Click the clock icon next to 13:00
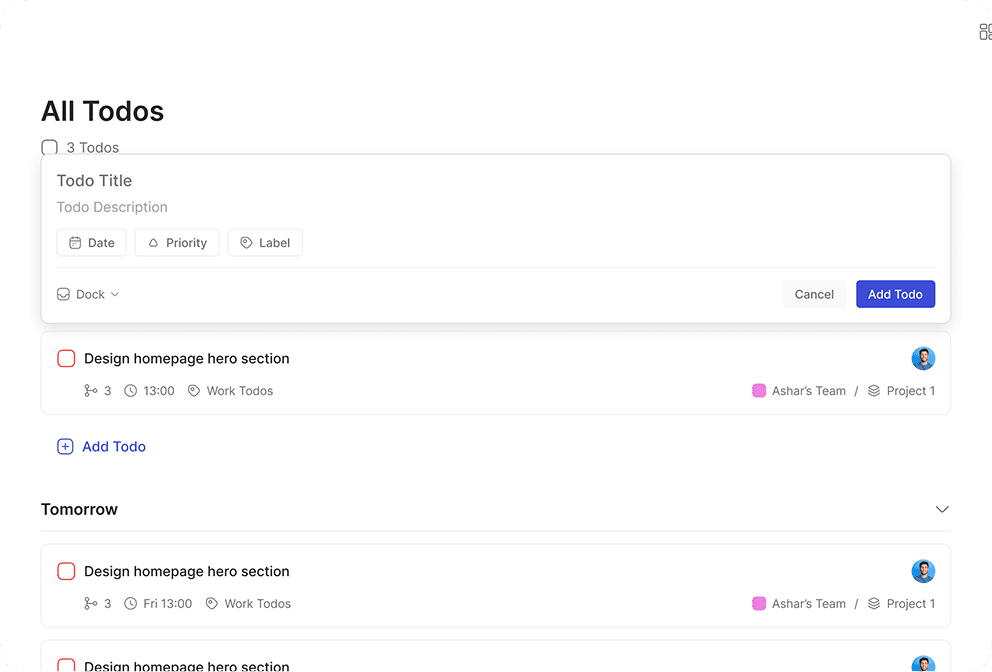The image size is (992, 672). (130, 391)
